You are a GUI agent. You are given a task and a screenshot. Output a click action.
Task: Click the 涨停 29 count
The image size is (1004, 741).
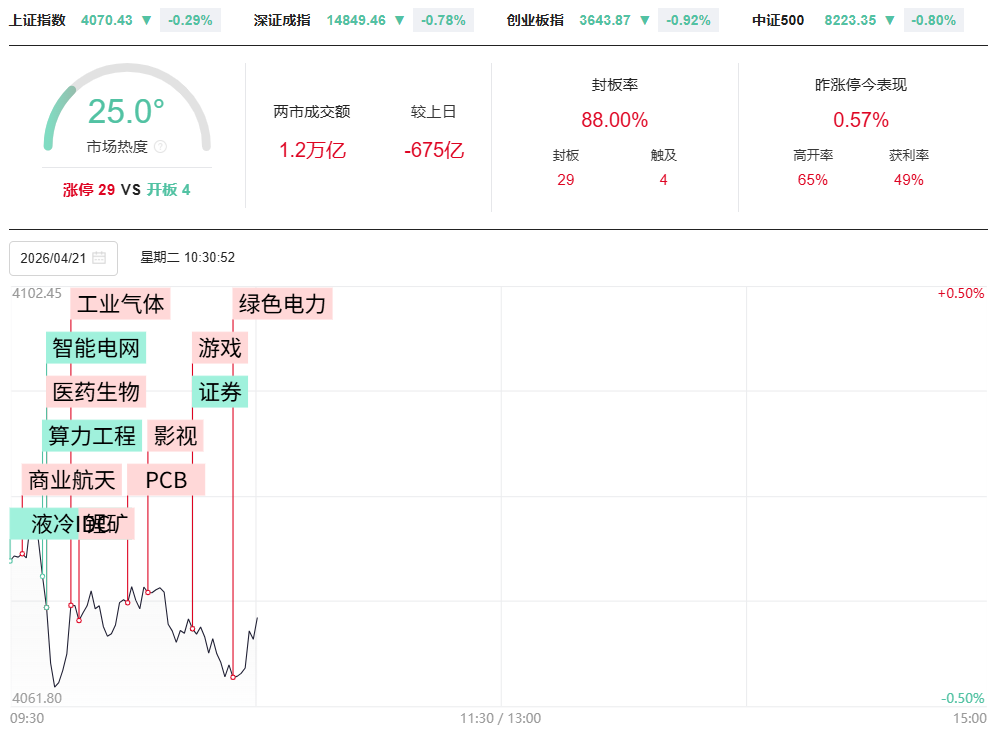coord(88,190)
